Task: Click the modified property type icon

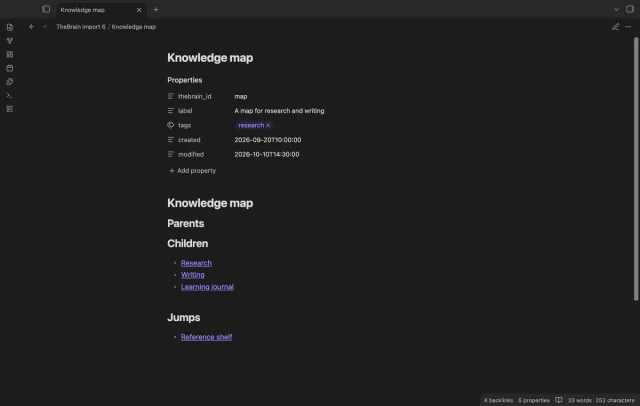Action: pos(171,154)
